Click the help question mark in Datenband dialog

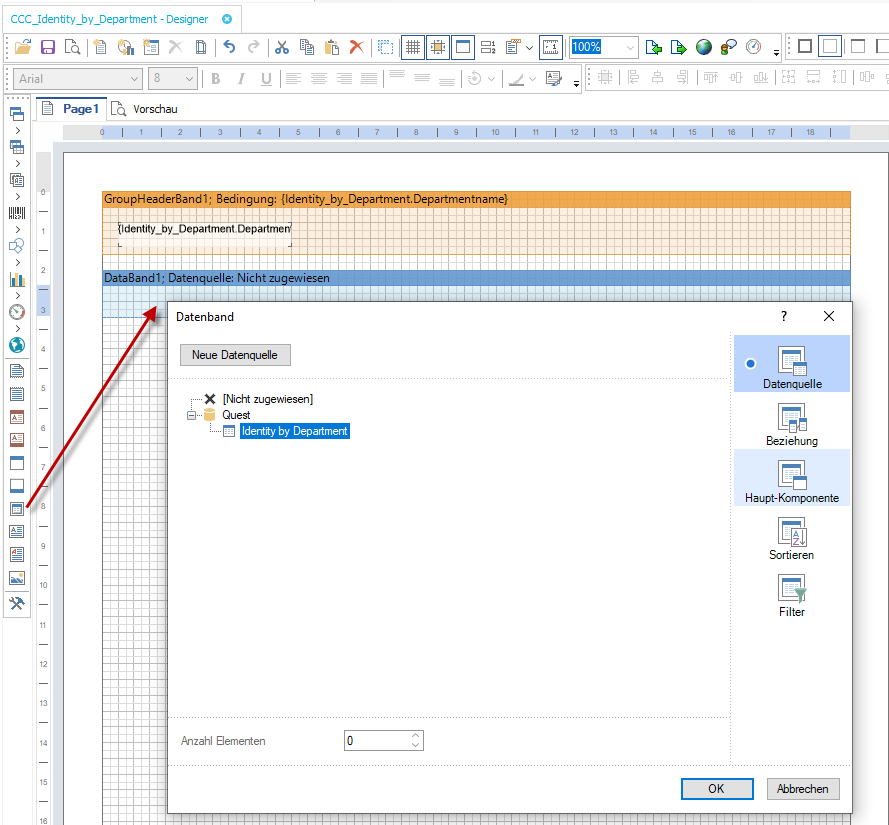[x=784, y=316]
